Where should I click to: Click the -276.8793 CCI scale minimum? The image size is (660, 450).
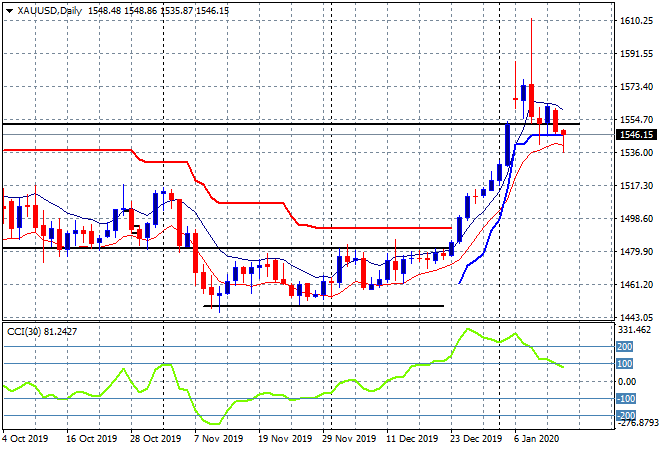[636, 423]
